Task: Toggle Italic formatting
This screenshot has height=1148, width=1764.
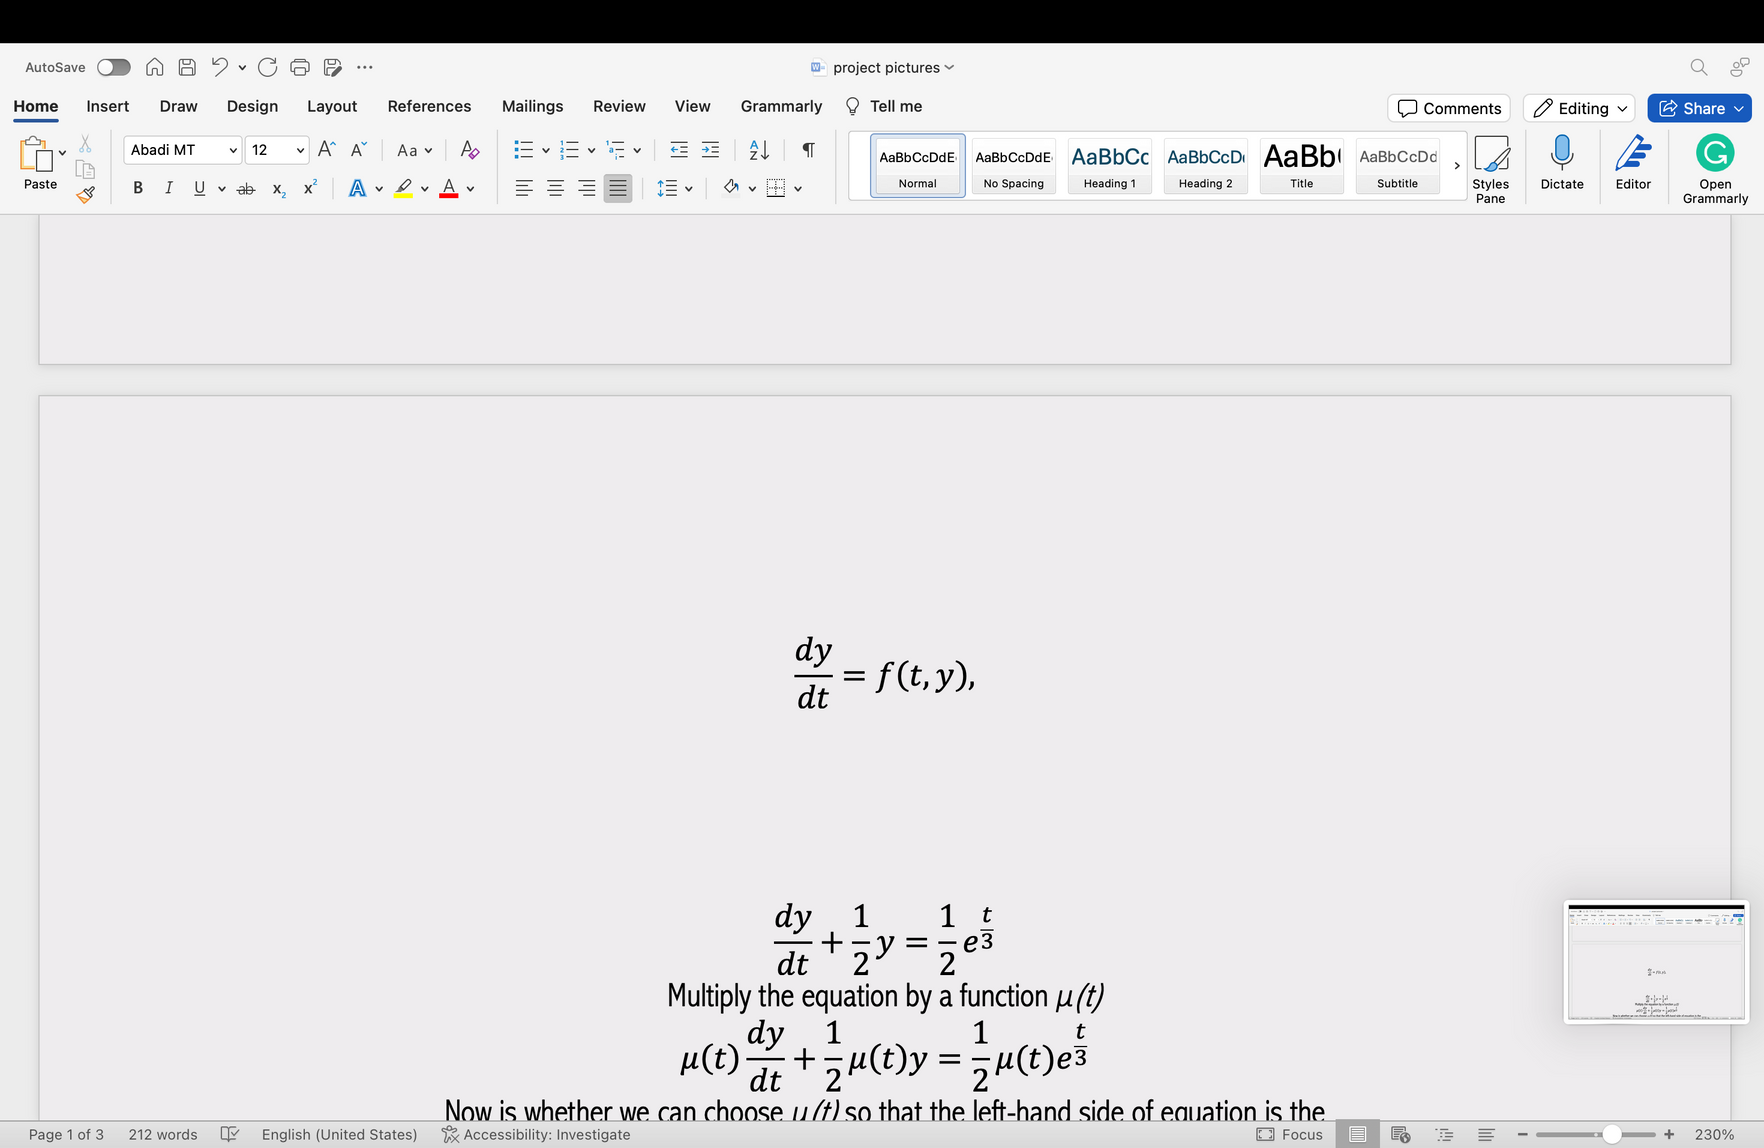Action: (x=169, y=188)
